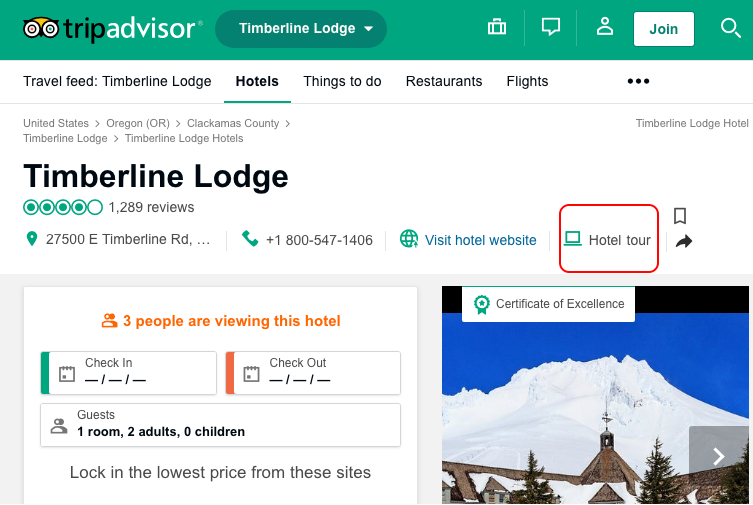Open the Trips suitcase icon
This screenshot has height=505, width=753.
click(497, 27)
